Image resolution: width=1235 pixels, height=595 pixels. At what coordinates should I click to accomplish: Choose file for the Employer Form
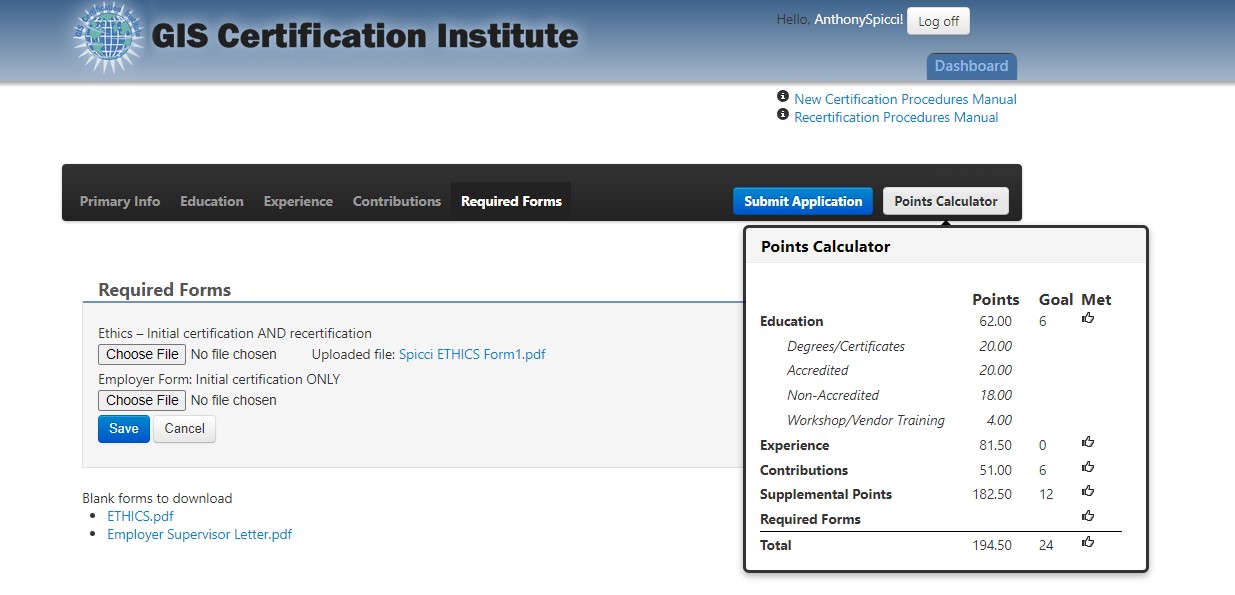pos(142,400)
